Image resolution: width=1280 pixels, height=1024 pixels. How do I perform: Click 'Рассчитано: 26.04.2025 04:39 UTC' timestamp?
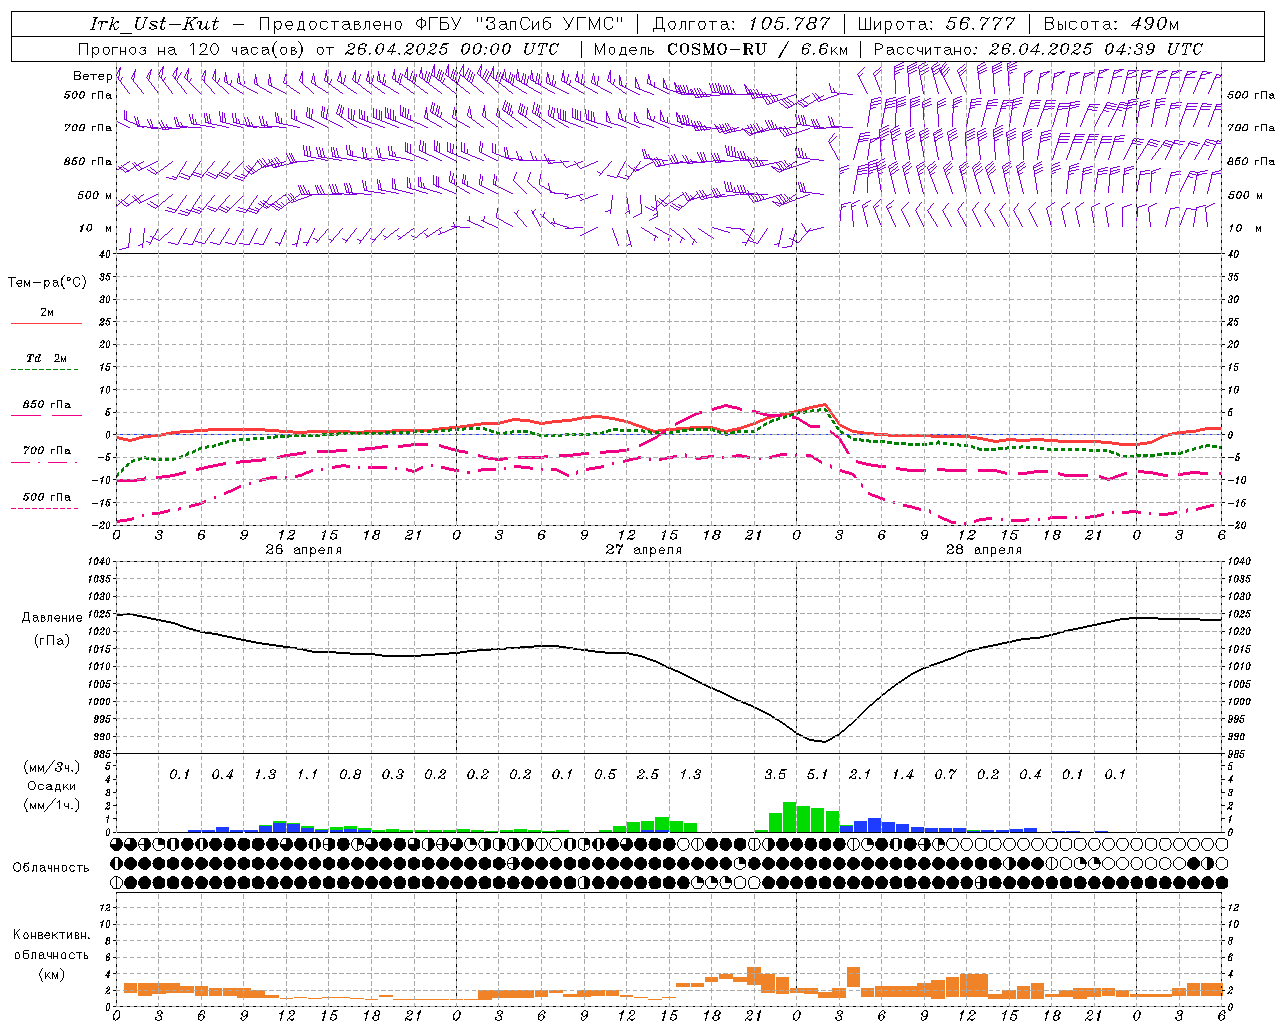1038,48
